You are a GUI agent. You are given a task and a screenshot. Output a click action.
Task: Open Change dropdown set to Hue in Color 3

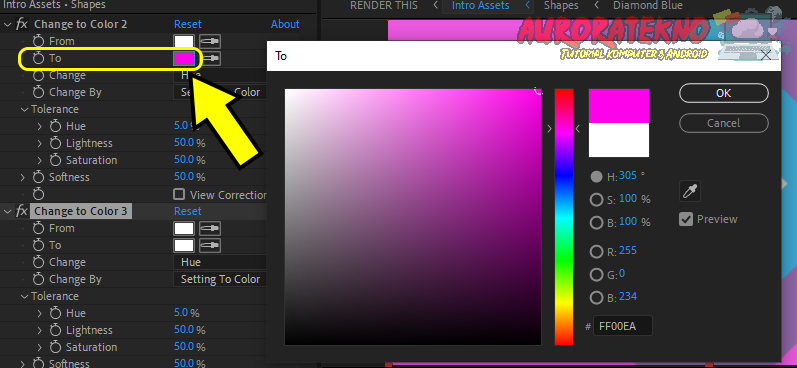point(220,262)
